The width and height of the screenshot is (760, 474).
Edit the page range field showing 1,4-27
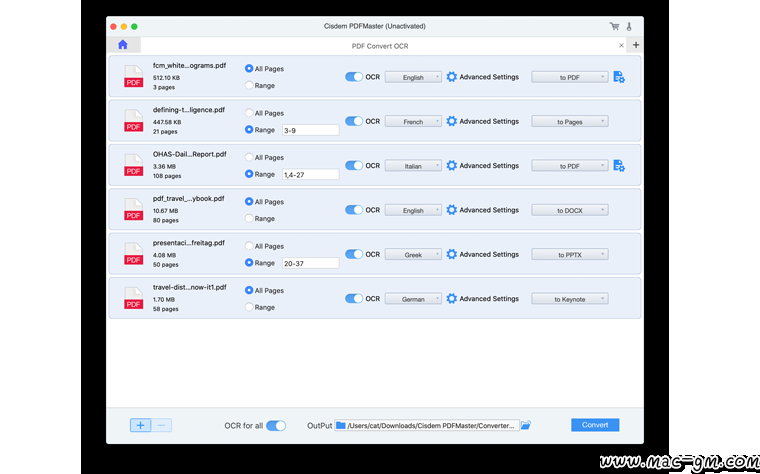coord(311,174)
